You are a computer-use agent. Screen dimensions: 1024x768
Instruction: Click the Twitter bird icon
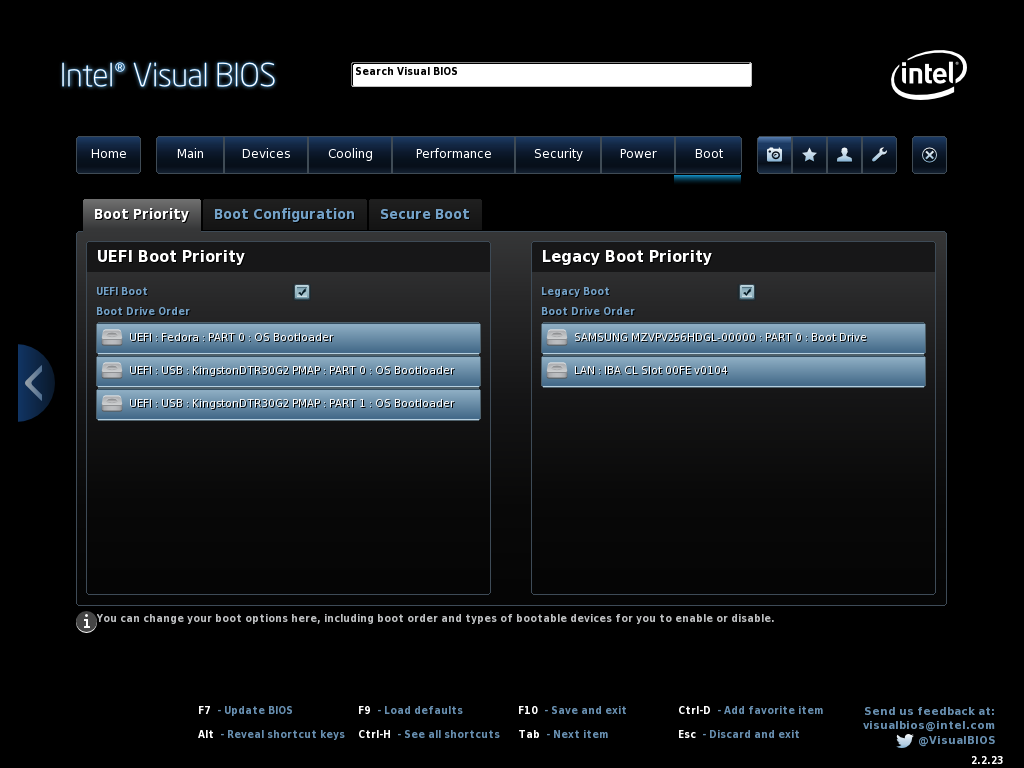click(904, 741)
